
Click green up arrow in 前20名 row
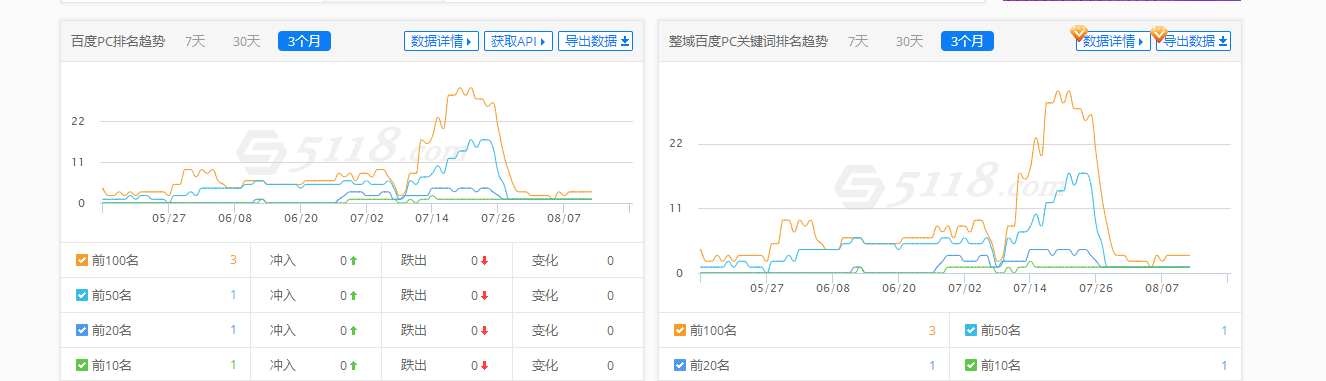point(353,331)
